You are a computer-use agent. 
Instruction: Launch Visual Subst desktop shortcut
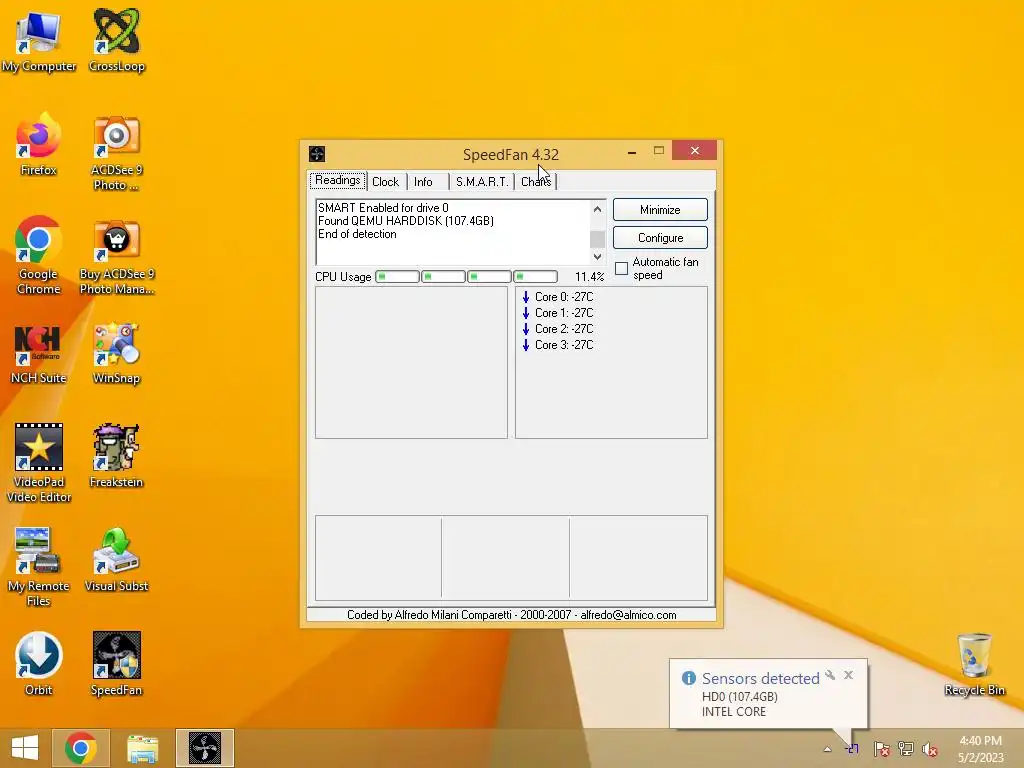[x=116, y=560]
